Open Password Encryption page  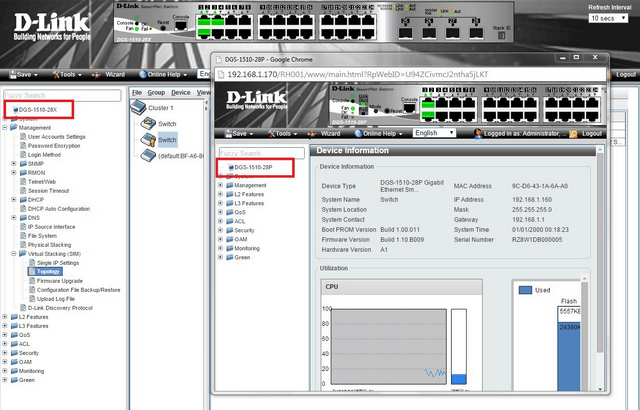[54, 146]
